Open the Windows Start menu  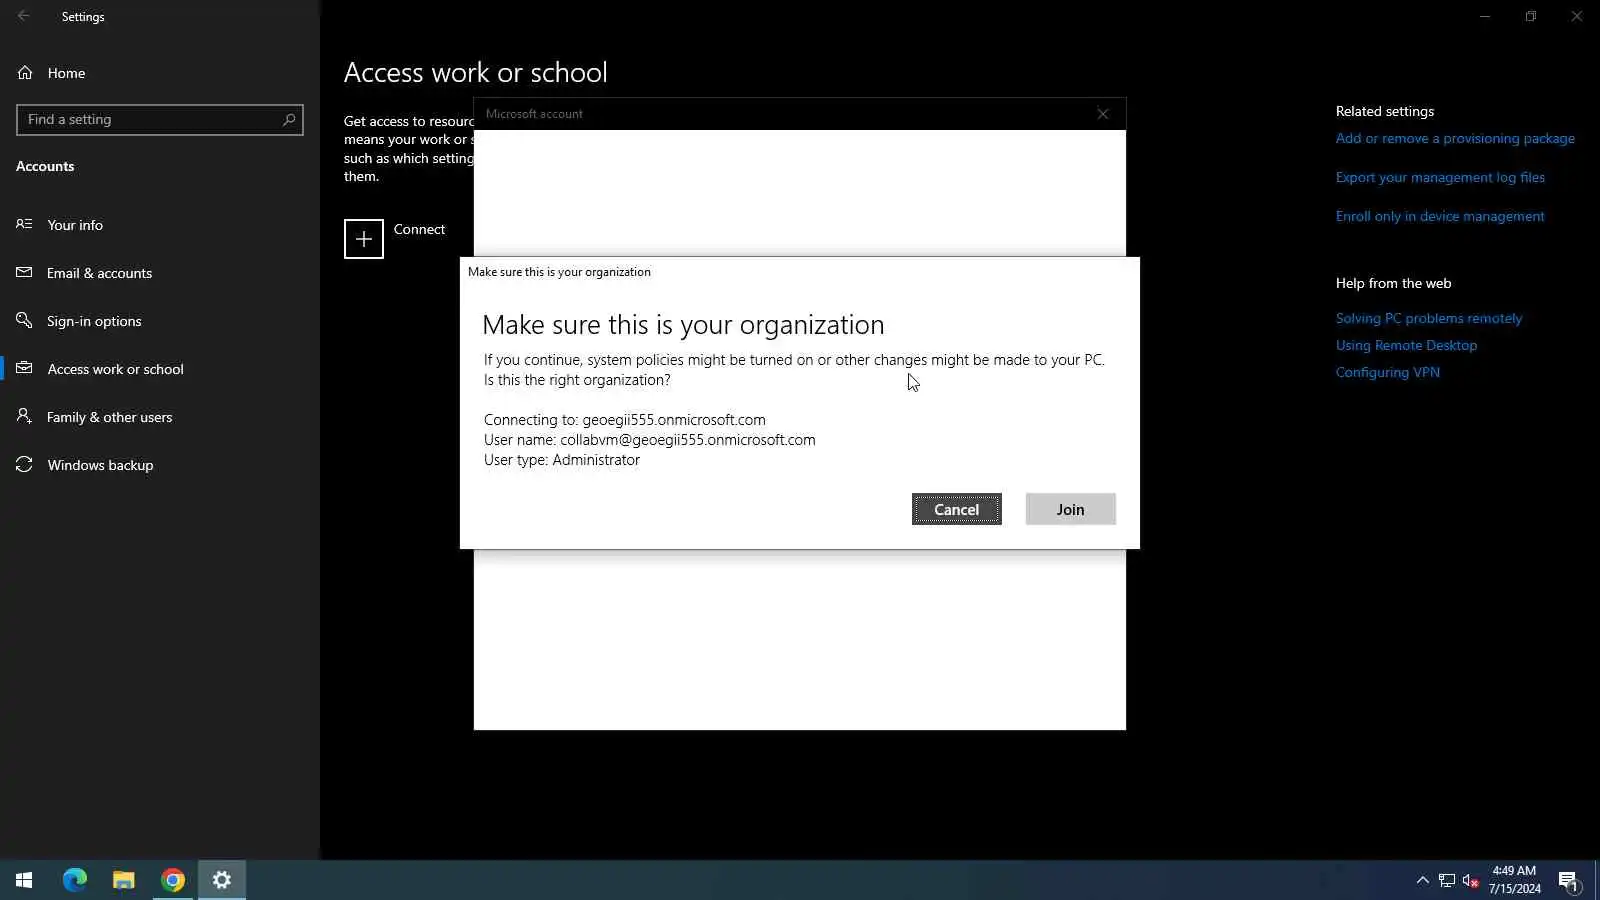(x=24, y=880)
